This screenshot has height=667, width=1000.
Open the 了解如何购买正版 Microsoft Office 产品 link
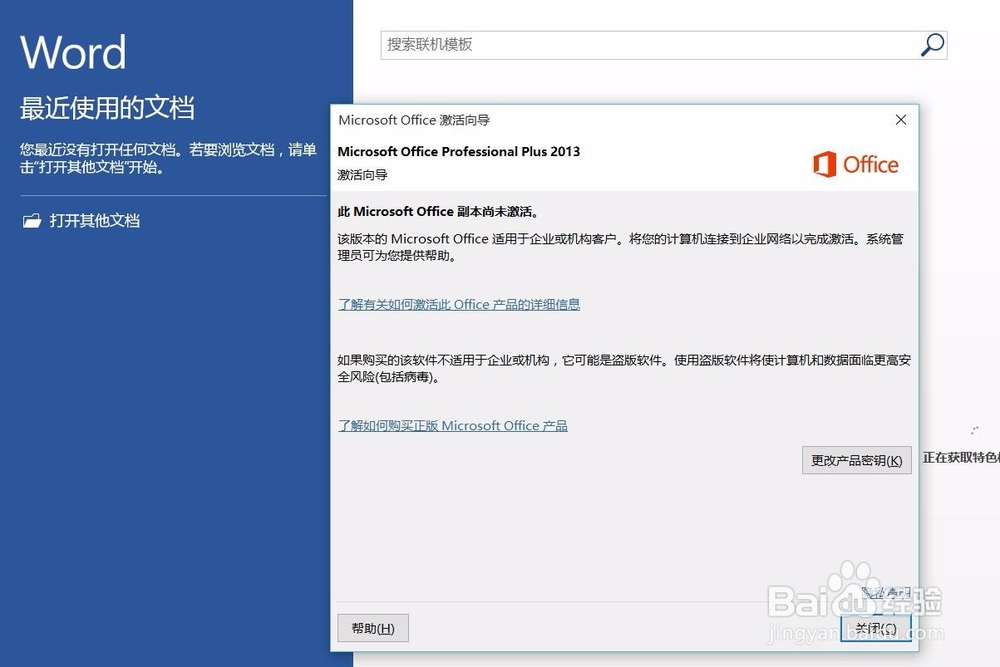pos(452,426)
